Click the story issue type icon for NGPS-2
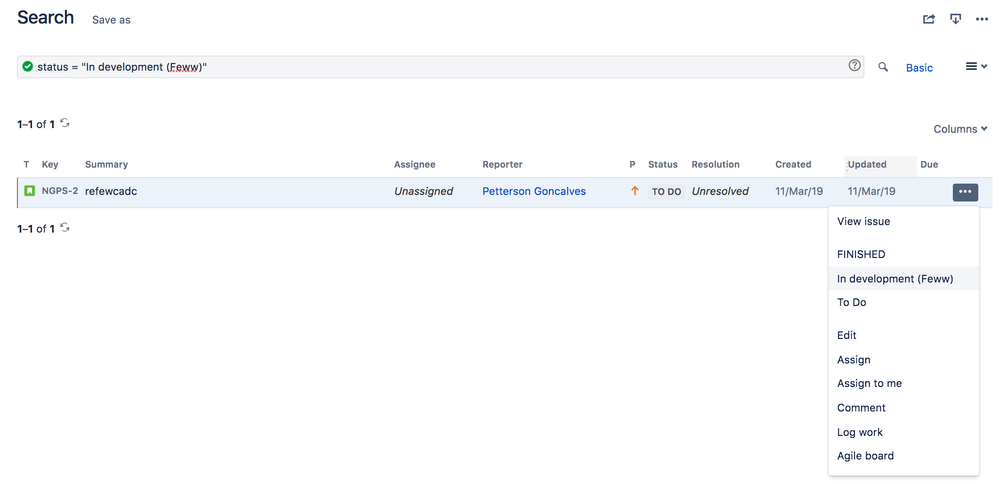 click(x=29, y=190)
